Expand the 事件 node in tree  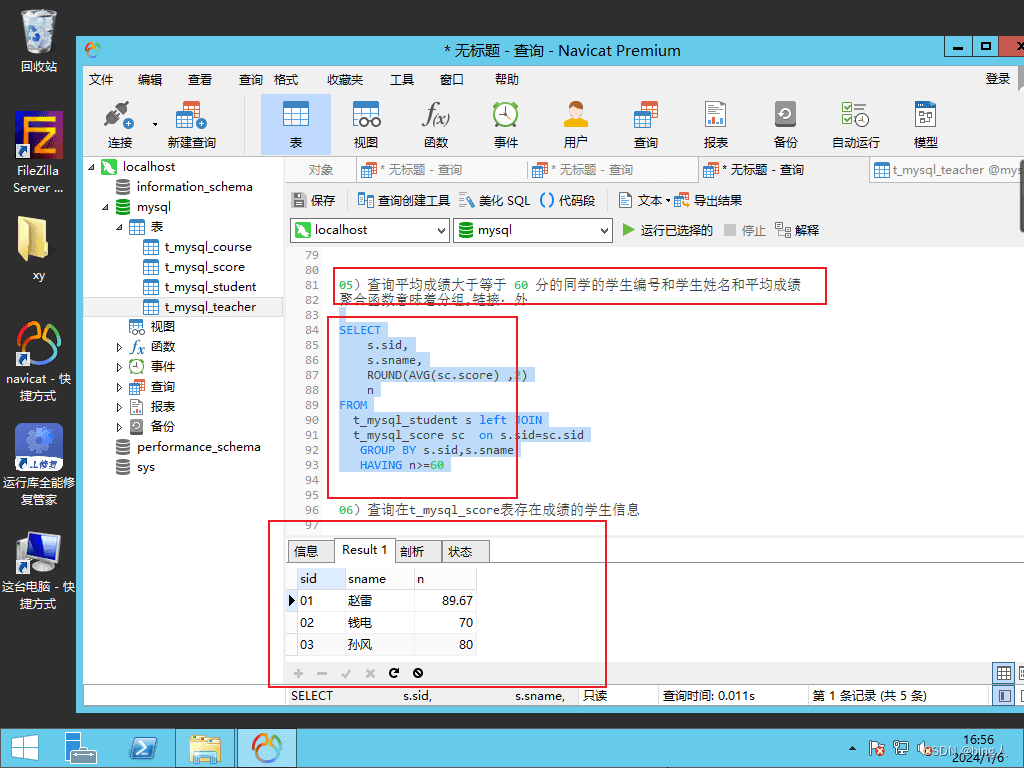point(119,367)
